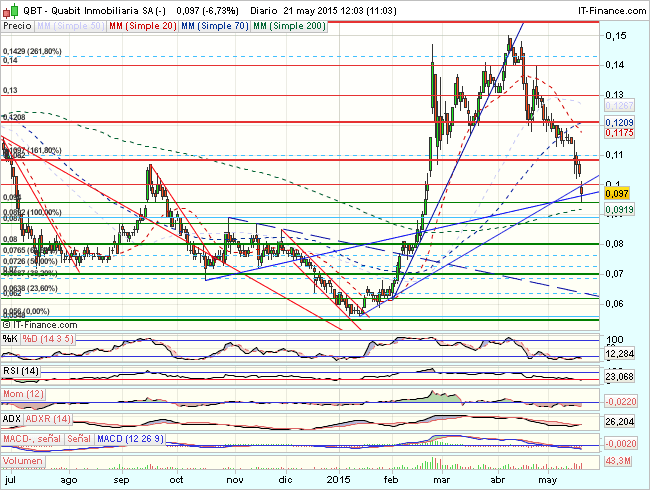Click the 0,1208 resistance level label
The height and width of the screenshot is (490, 650).
pyautogui.click(x=14, y=117)
